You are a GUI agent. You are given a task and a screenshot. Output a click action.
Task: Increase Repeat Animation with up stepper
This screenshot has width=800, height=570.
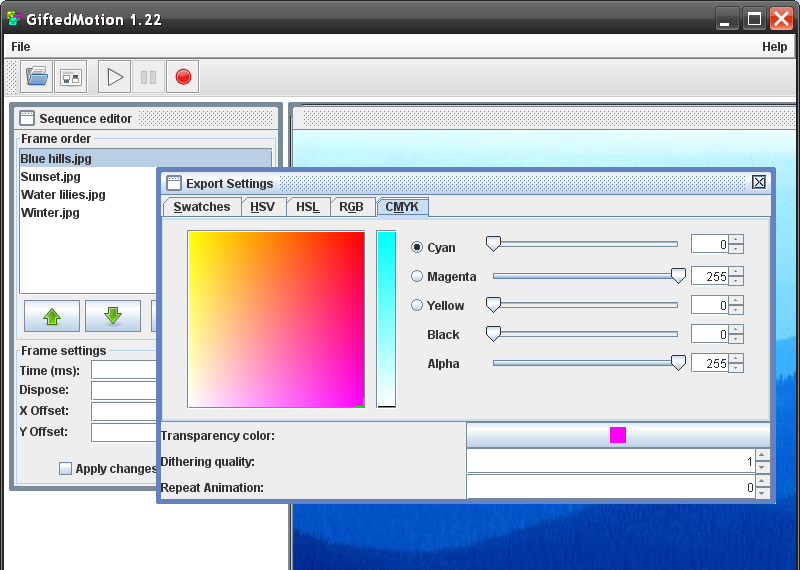coord(762,482)
